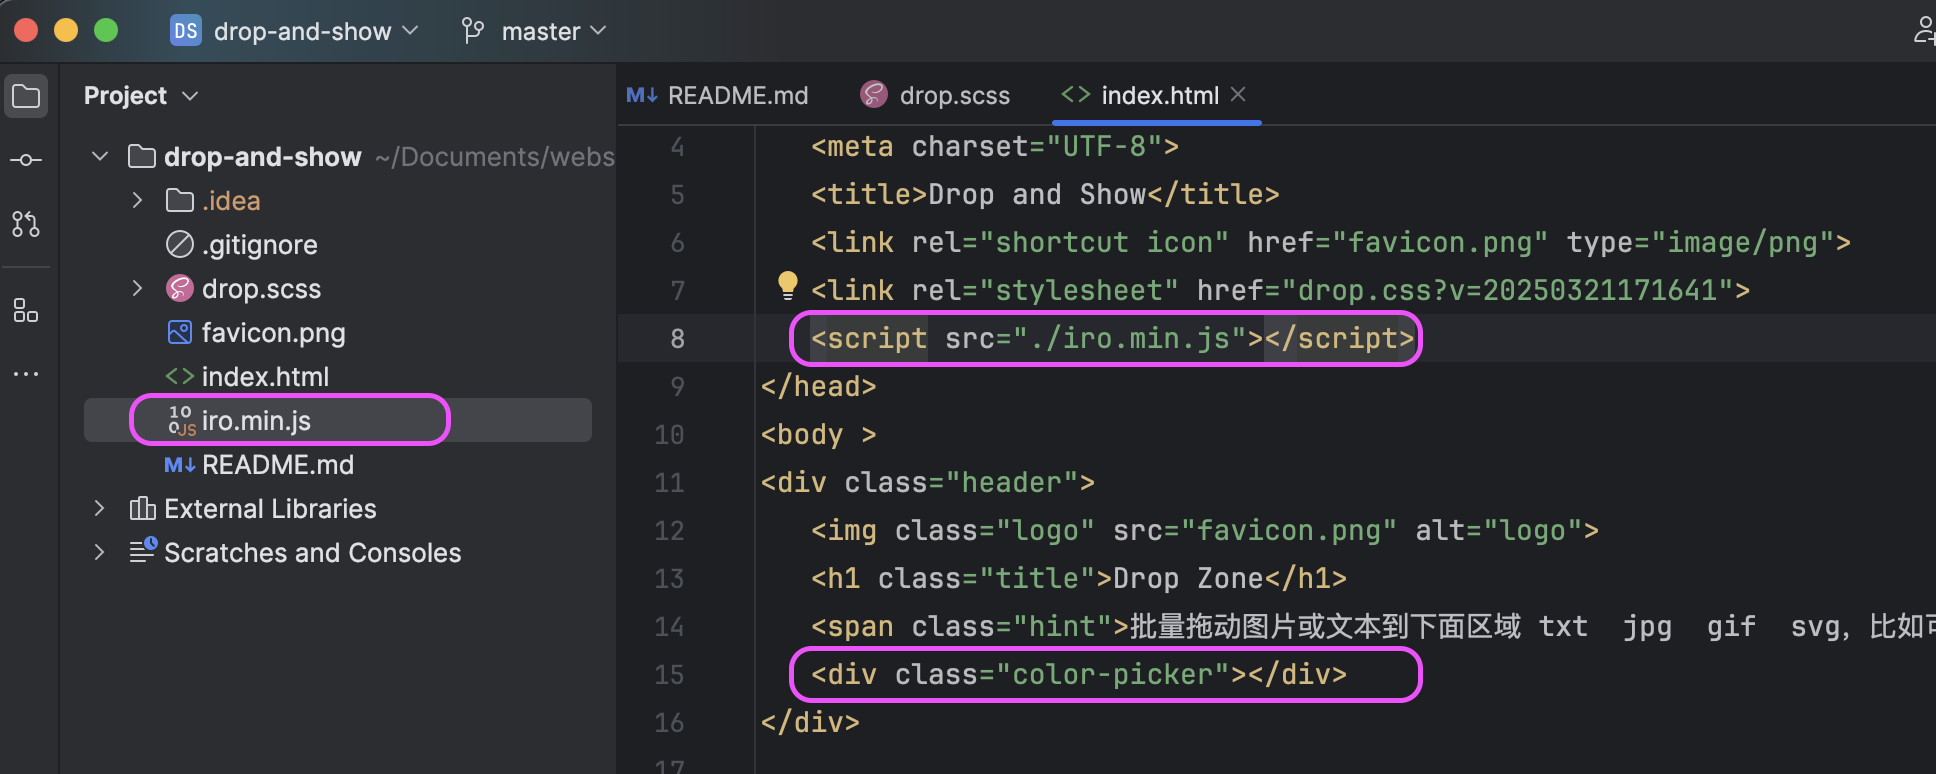Click line number 15 in gutter
The width and height of the screenshot is (1936, 774).
tap(669, 675)
